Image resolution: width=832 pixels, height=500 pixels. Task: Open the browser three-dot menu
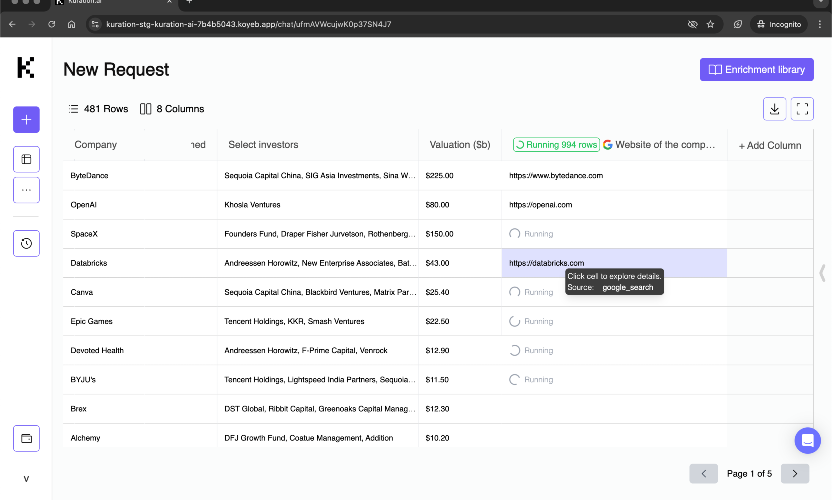pos(820,24)
